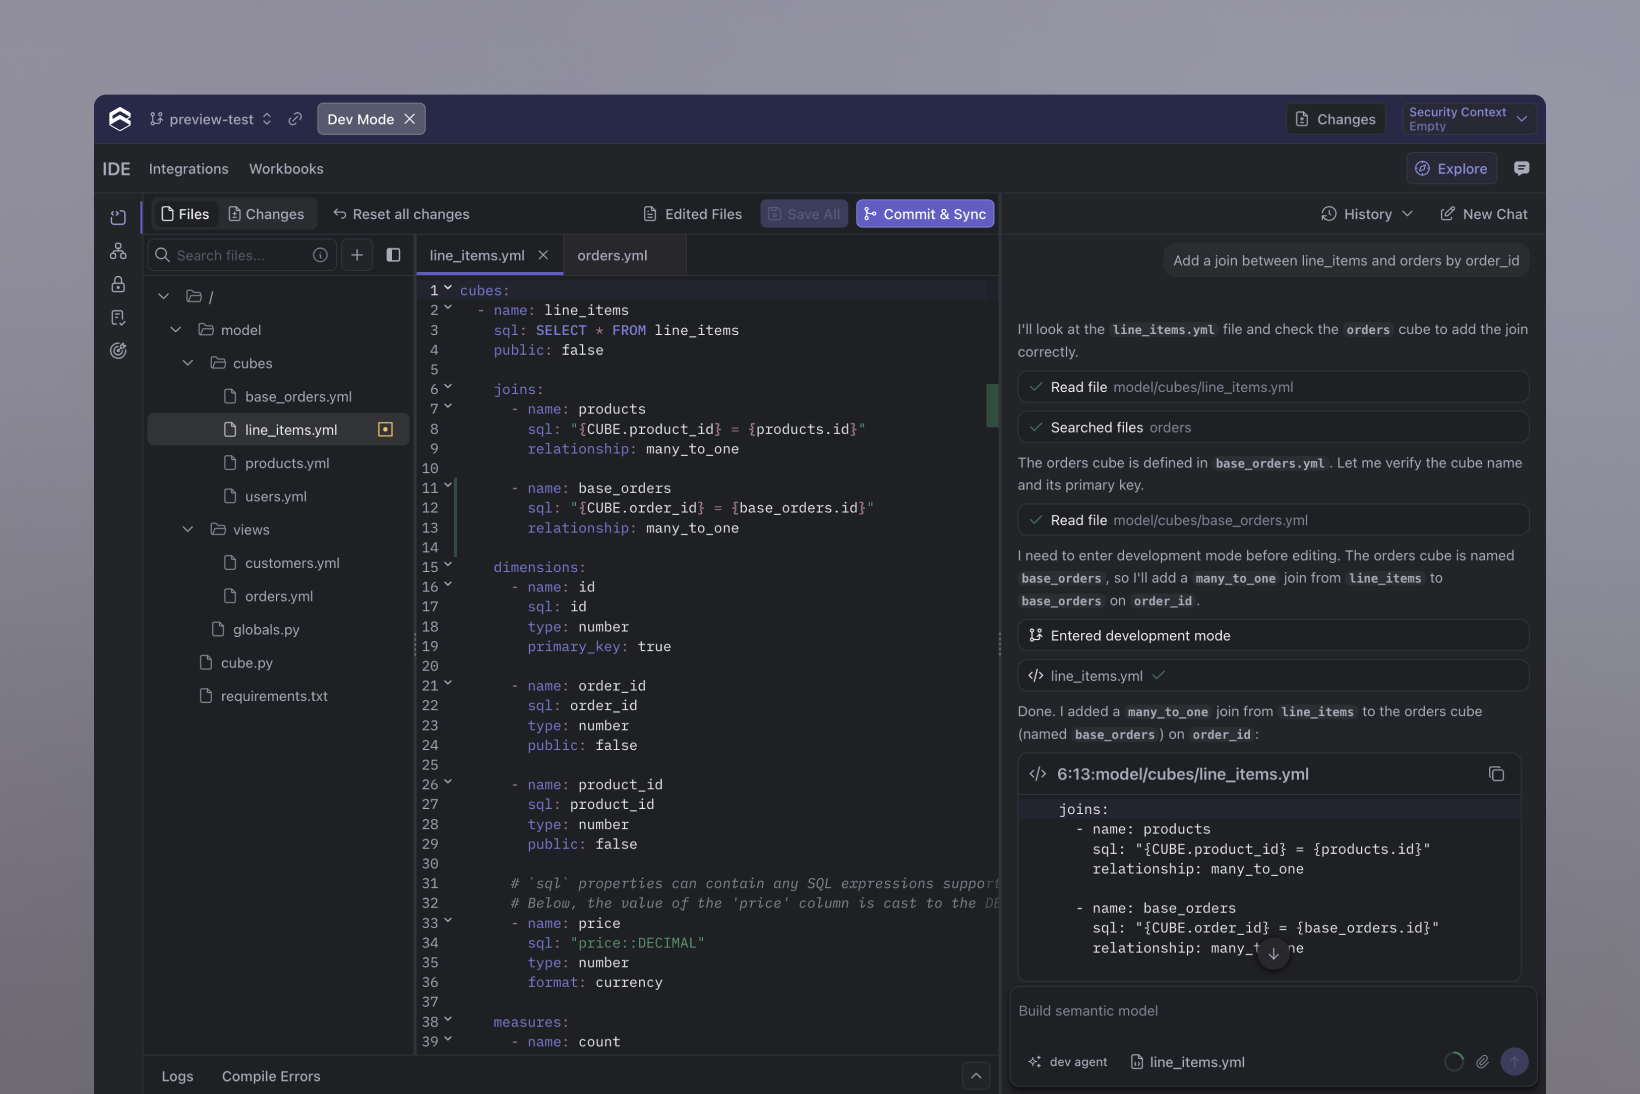
Task: Collapse the views folder
Action: 188,529
